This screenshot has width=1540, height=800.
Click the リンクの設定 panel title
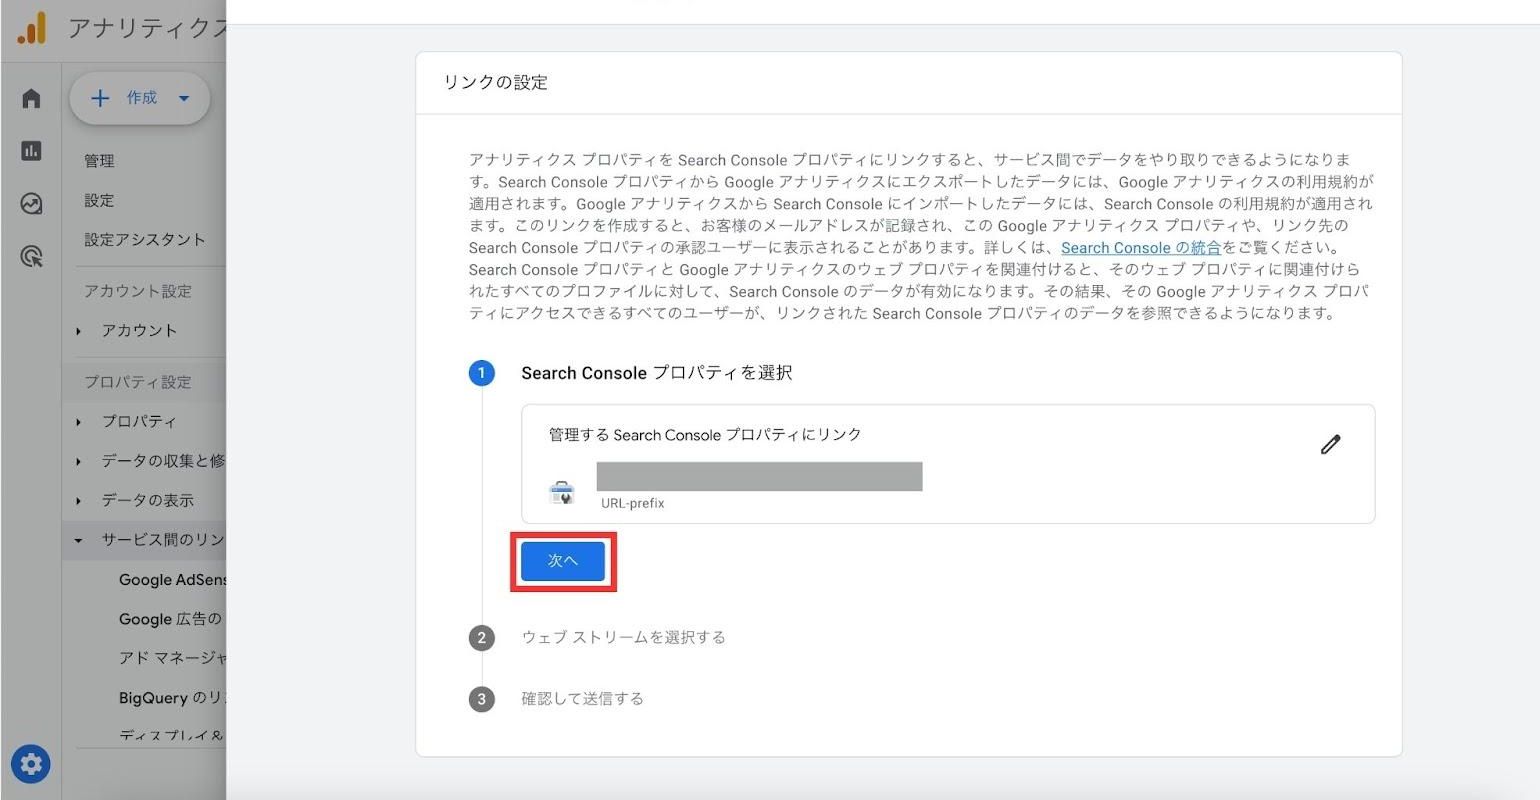coord(496,82)
